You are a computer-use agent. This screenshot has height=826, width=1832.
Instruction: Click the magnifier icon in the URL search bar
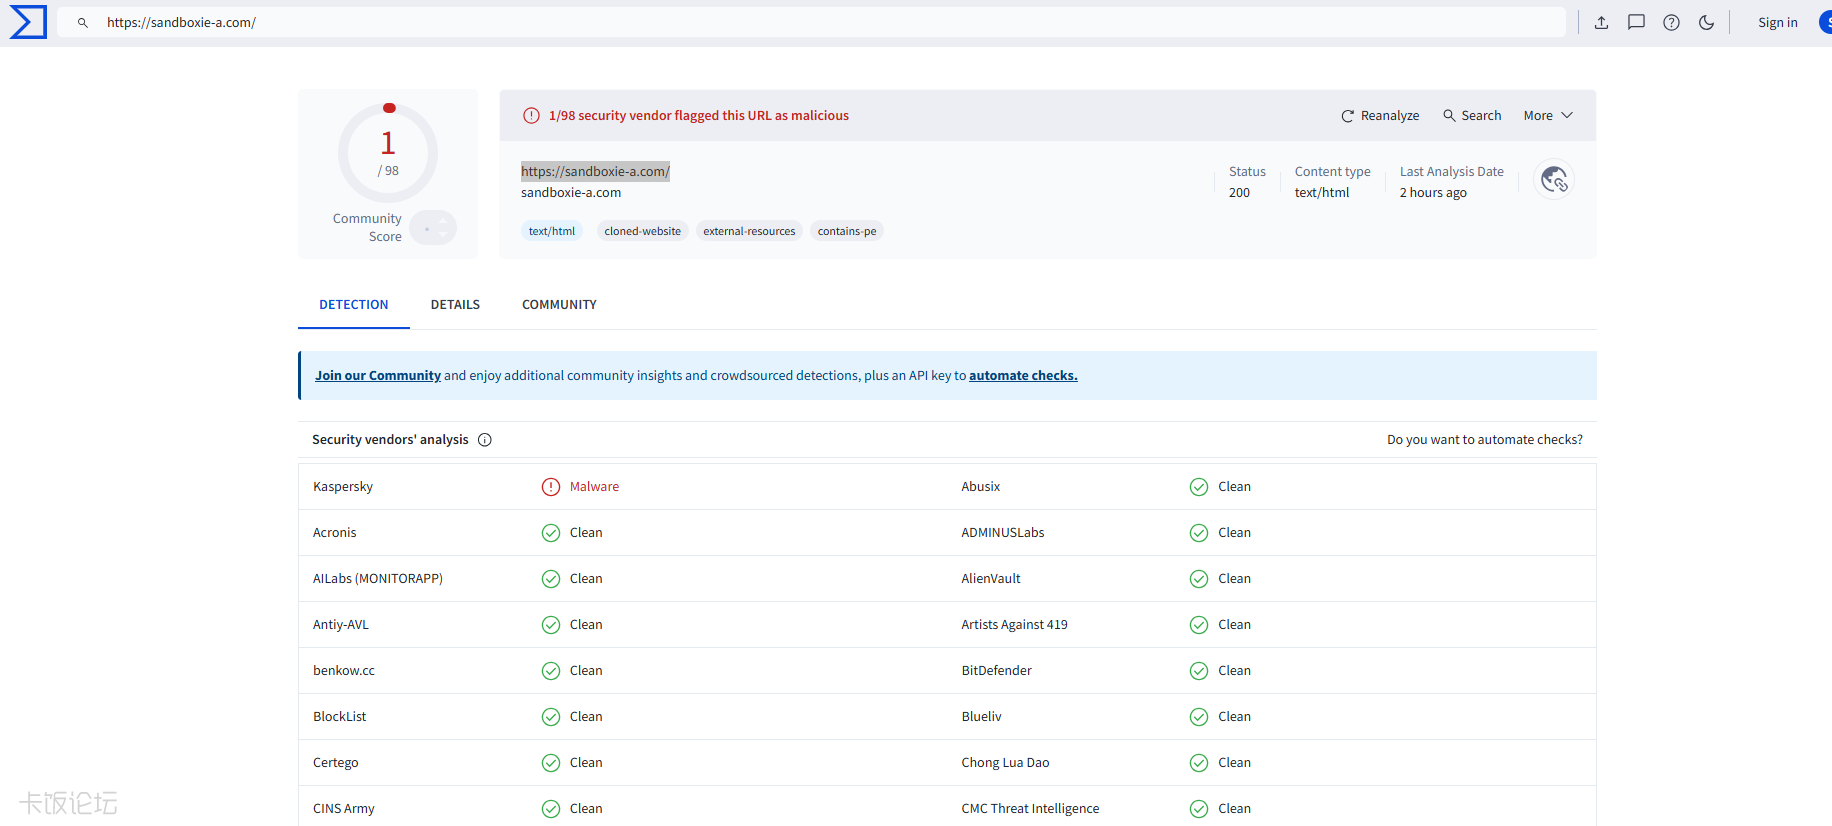click(83, 22)
